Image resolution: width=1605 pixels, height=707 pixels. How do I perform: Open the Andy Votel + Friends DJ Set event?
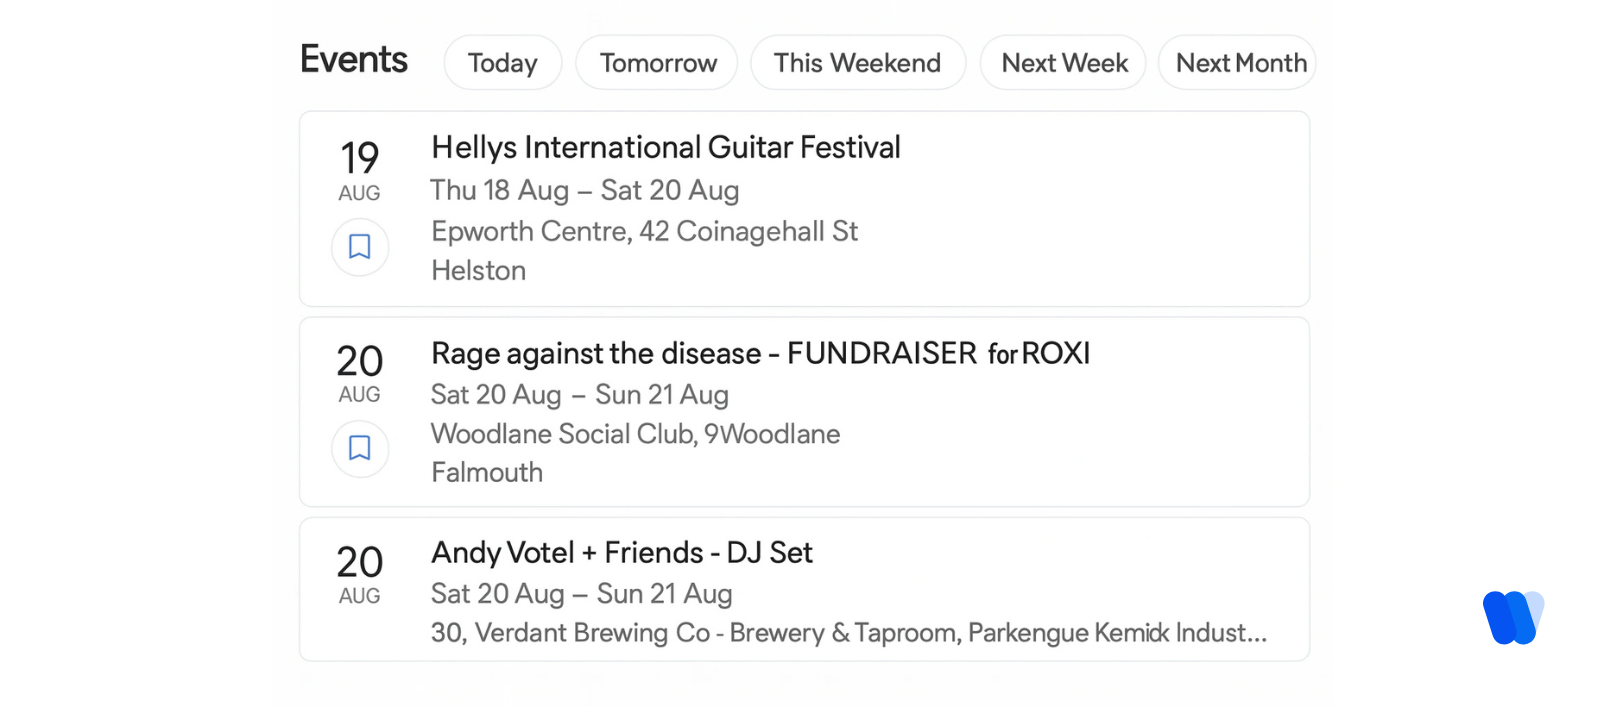pos(621,553)
